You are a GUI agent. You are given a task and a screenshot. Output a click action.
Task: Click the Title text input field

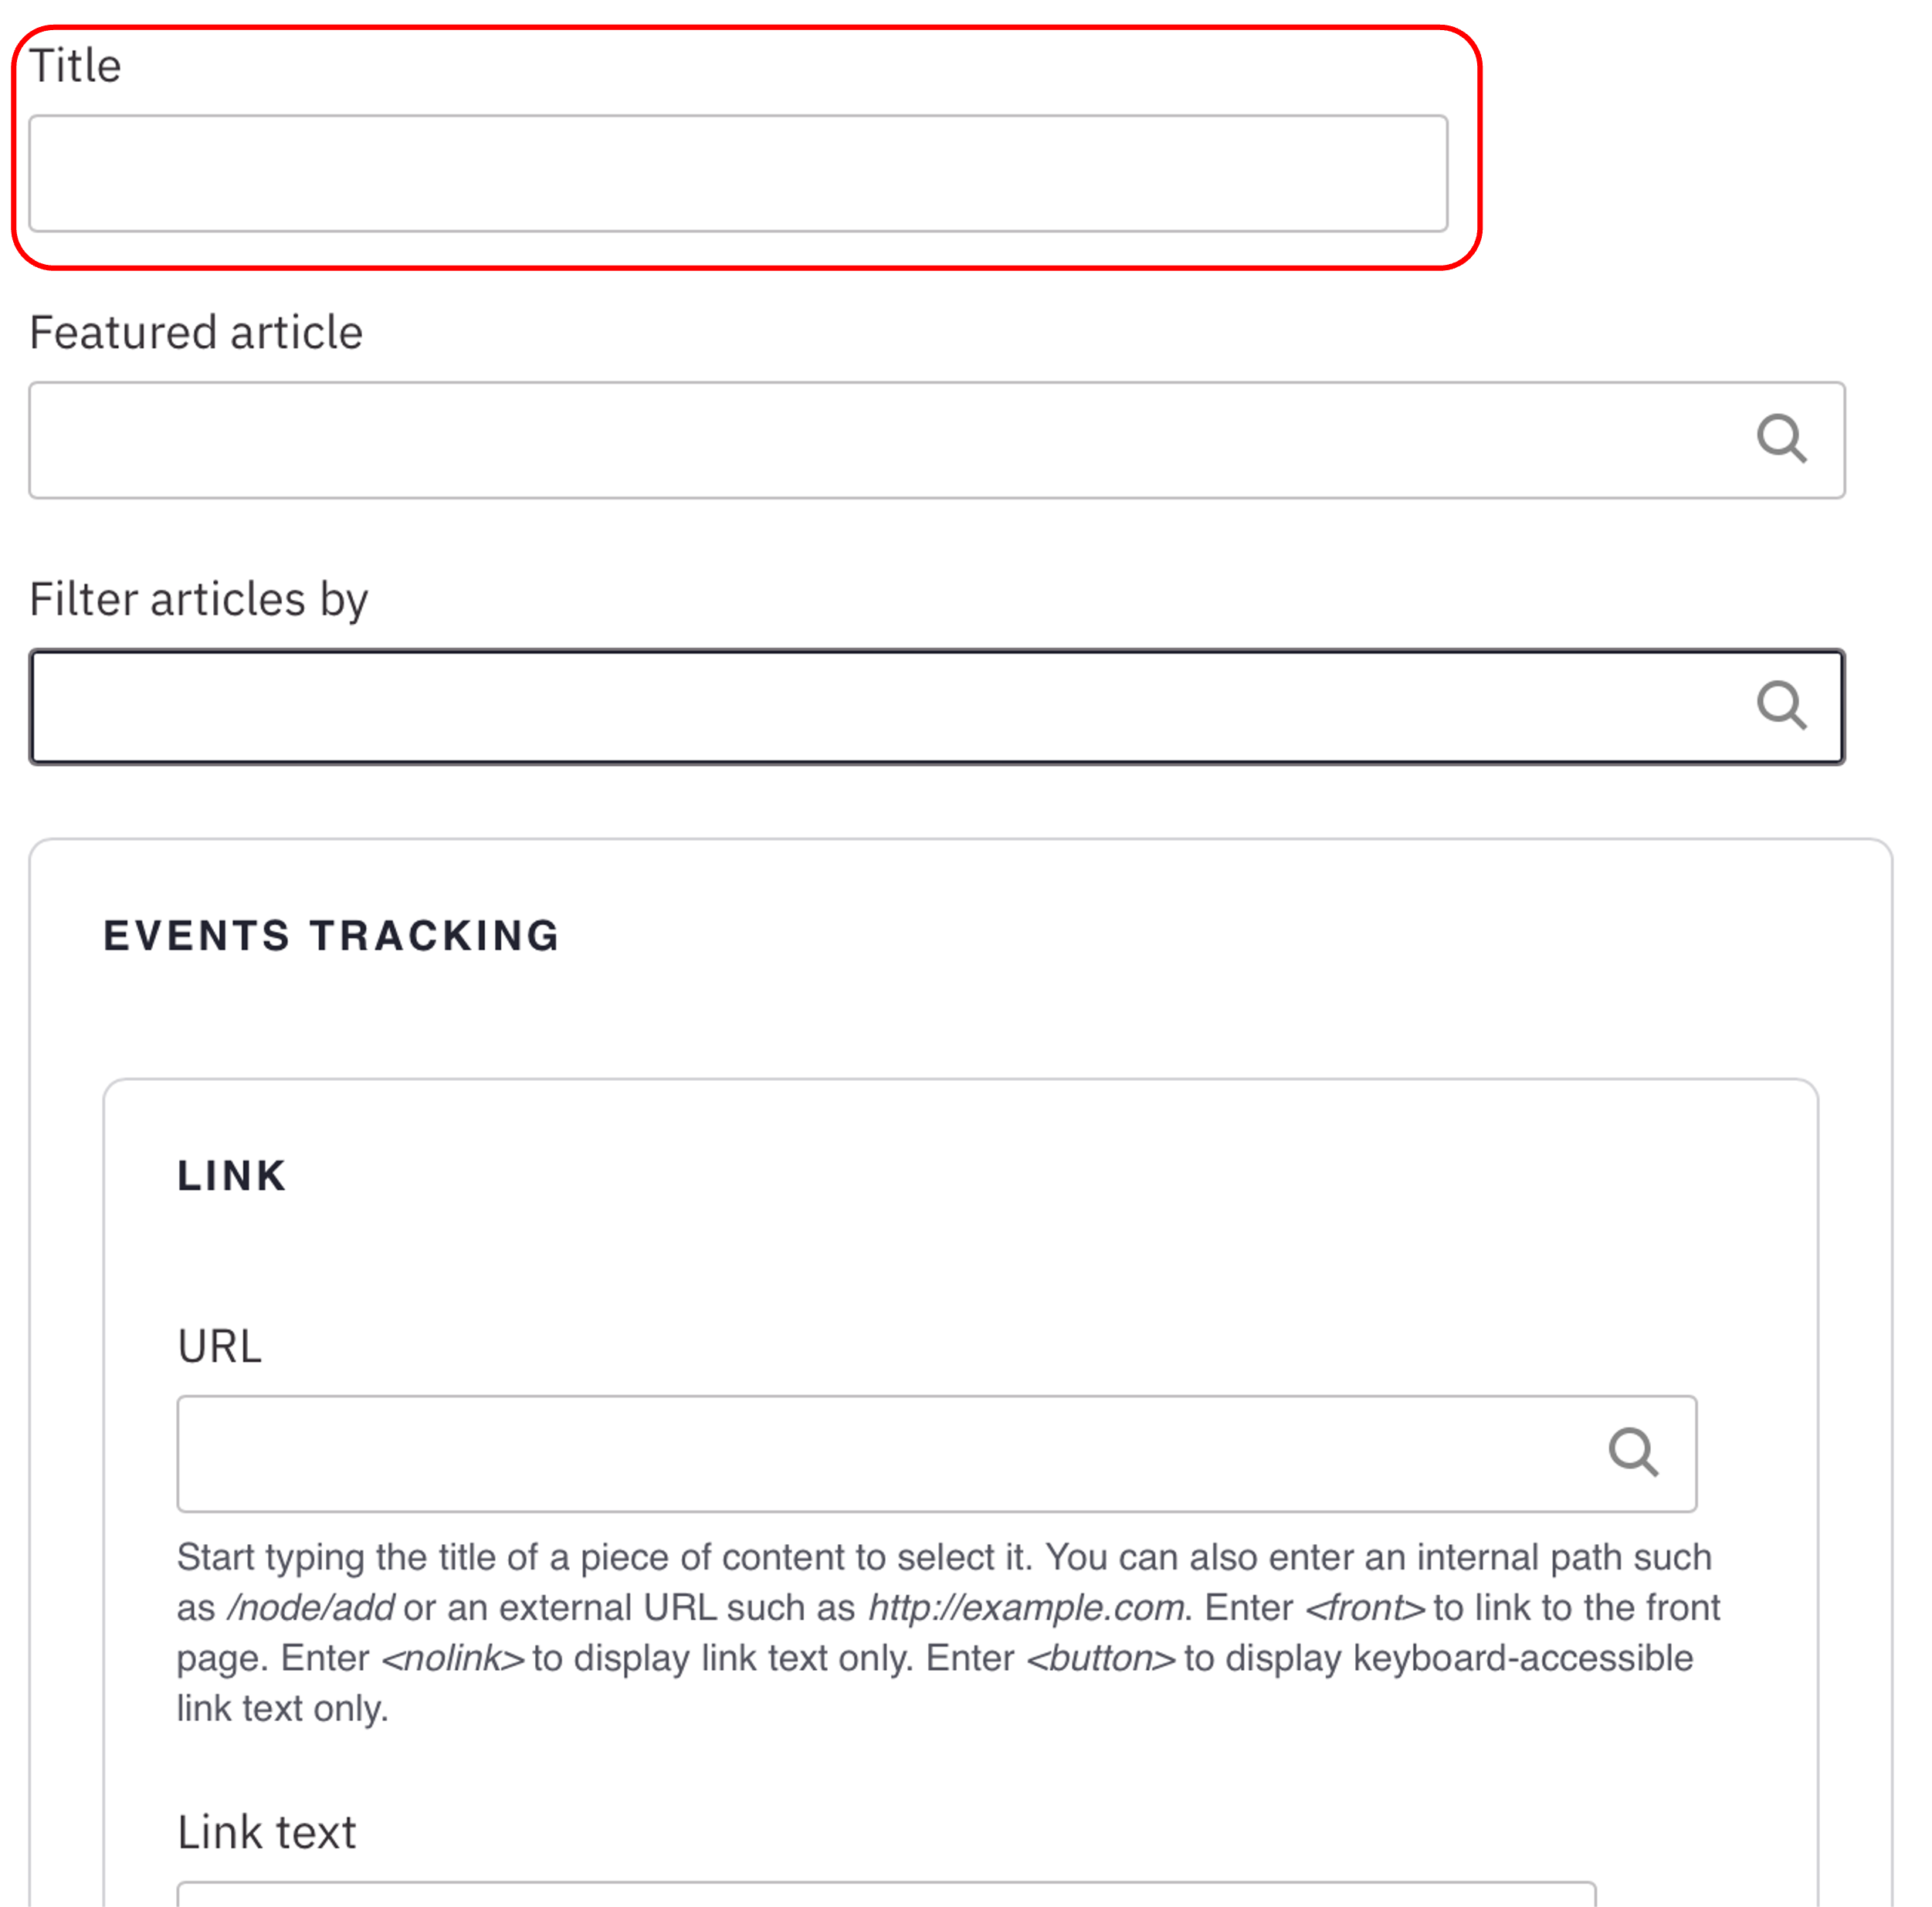tap(738, 174)
